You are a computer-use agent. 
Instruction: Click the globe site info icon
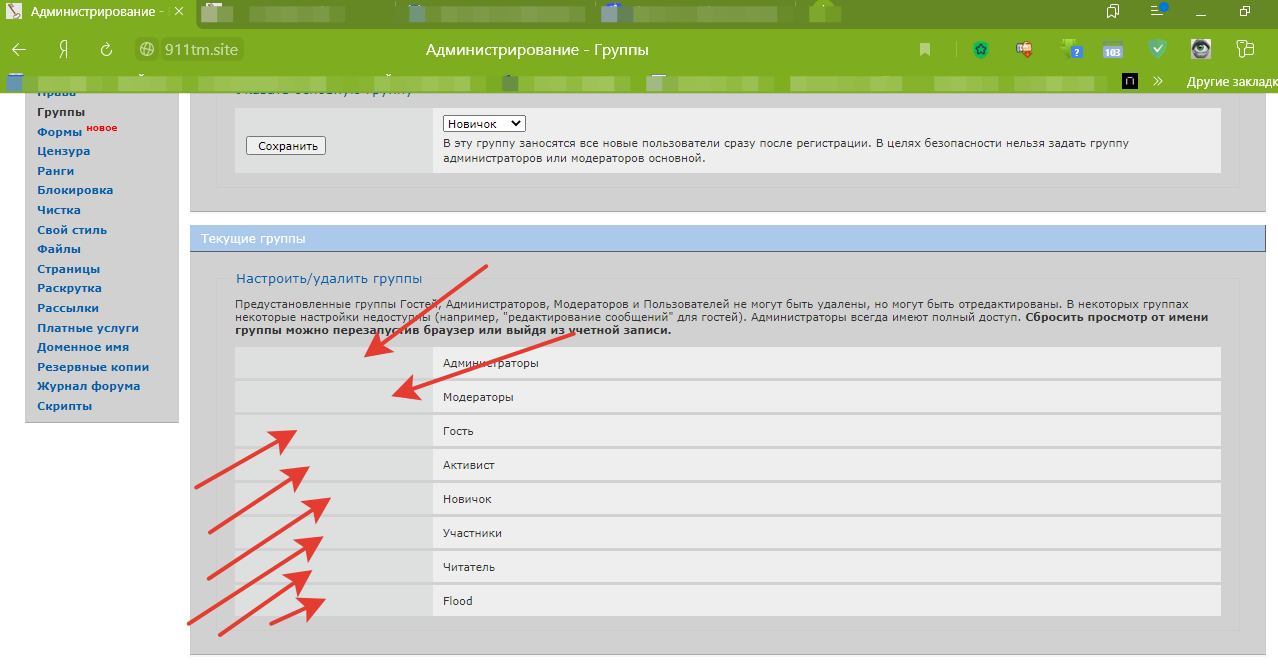(147, 50)
